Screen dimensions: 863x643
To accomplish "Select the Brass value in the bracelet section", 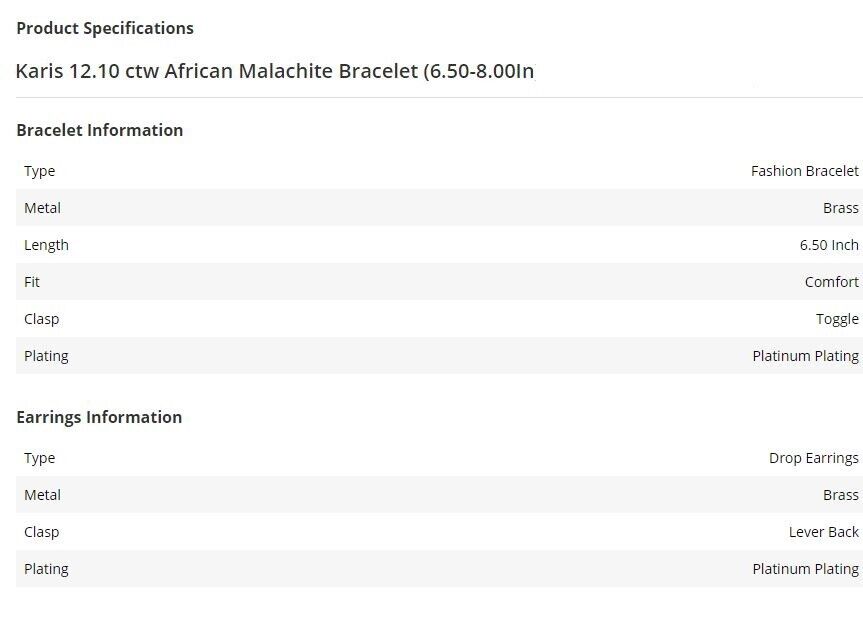I will click(840, 208).
